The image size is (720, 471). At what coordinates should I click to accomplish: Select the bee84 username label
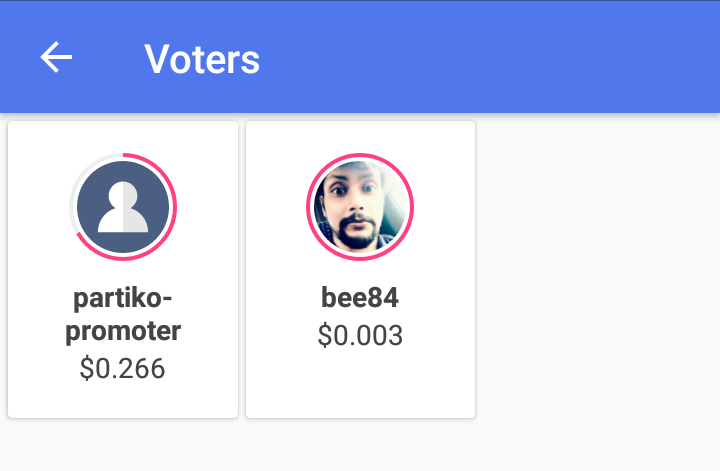(360, 298)
